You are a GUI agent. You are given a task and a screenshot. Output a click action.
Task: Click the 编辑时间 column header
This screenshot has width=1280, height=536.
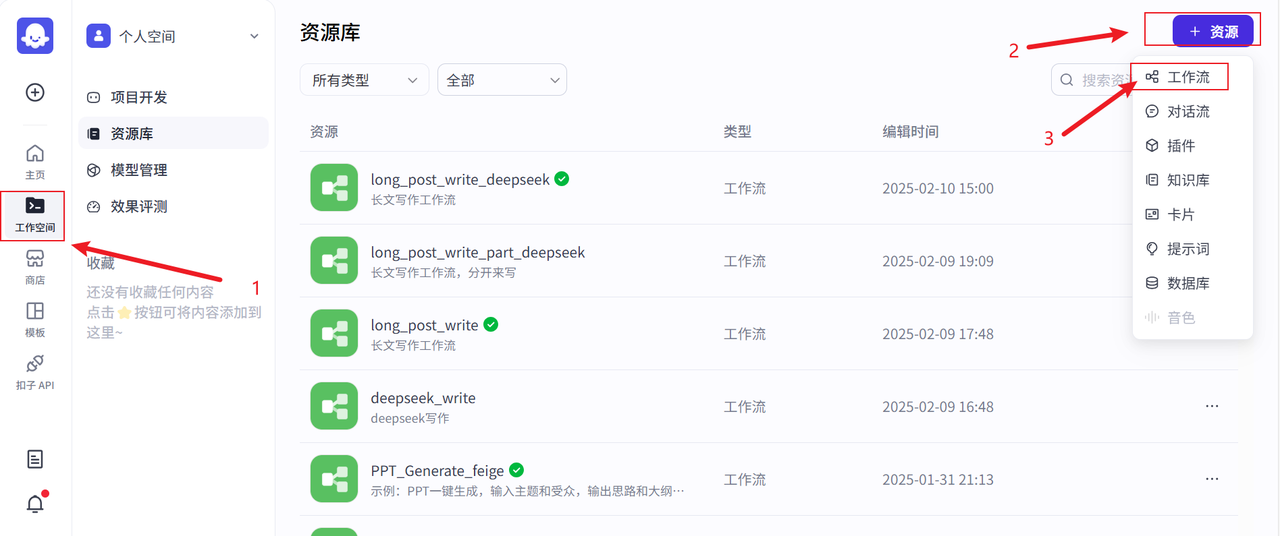[910, 131]
